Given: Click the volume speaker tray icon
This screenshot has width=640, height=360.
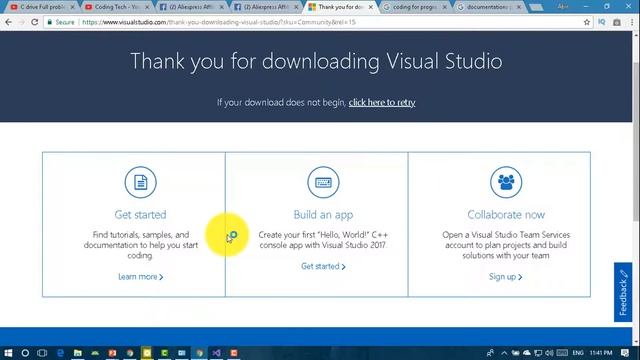Looking at the screenshot, I should click(x=549, y=353).
